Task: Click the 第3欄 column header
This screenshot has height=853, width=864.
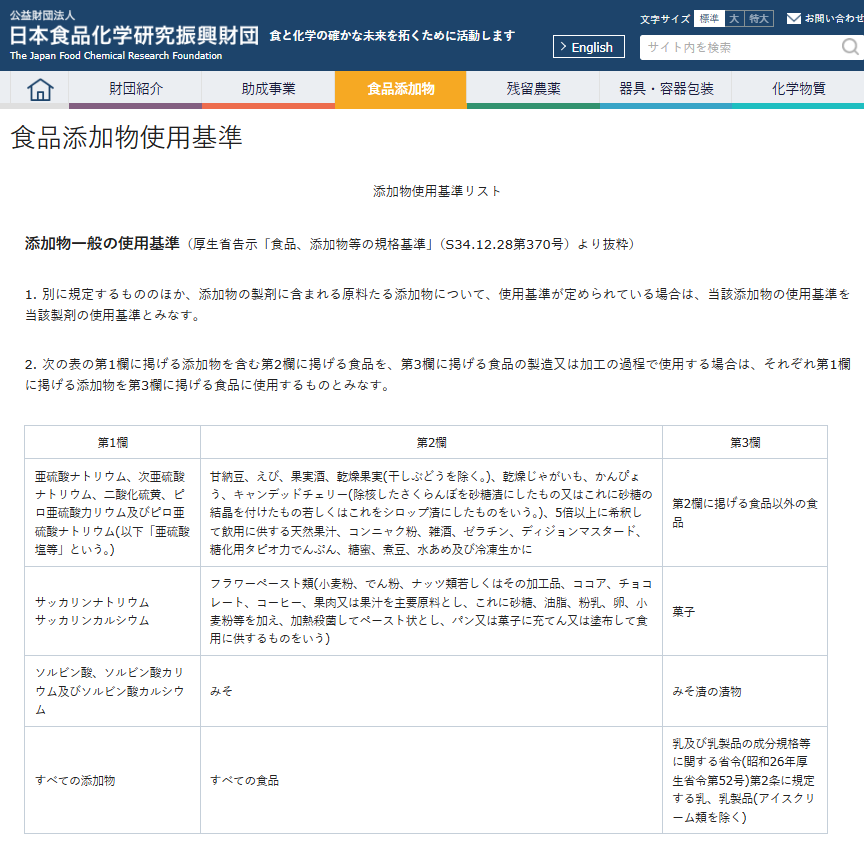Action: (x=745, y=442)
